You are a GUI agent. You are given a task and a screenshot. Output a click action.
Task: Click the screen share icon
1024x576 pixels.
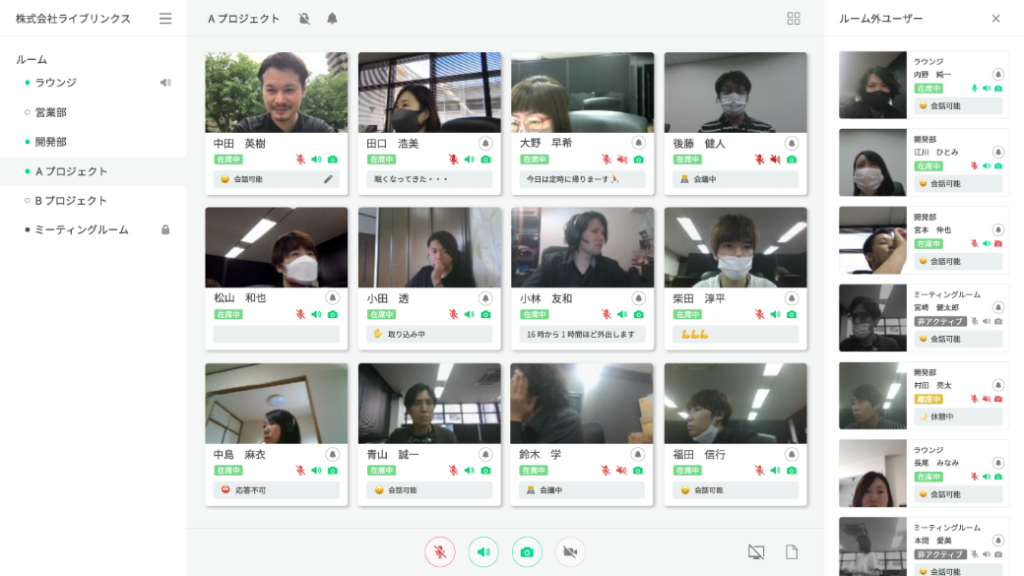pyautogui.click(x=756, y=552)
